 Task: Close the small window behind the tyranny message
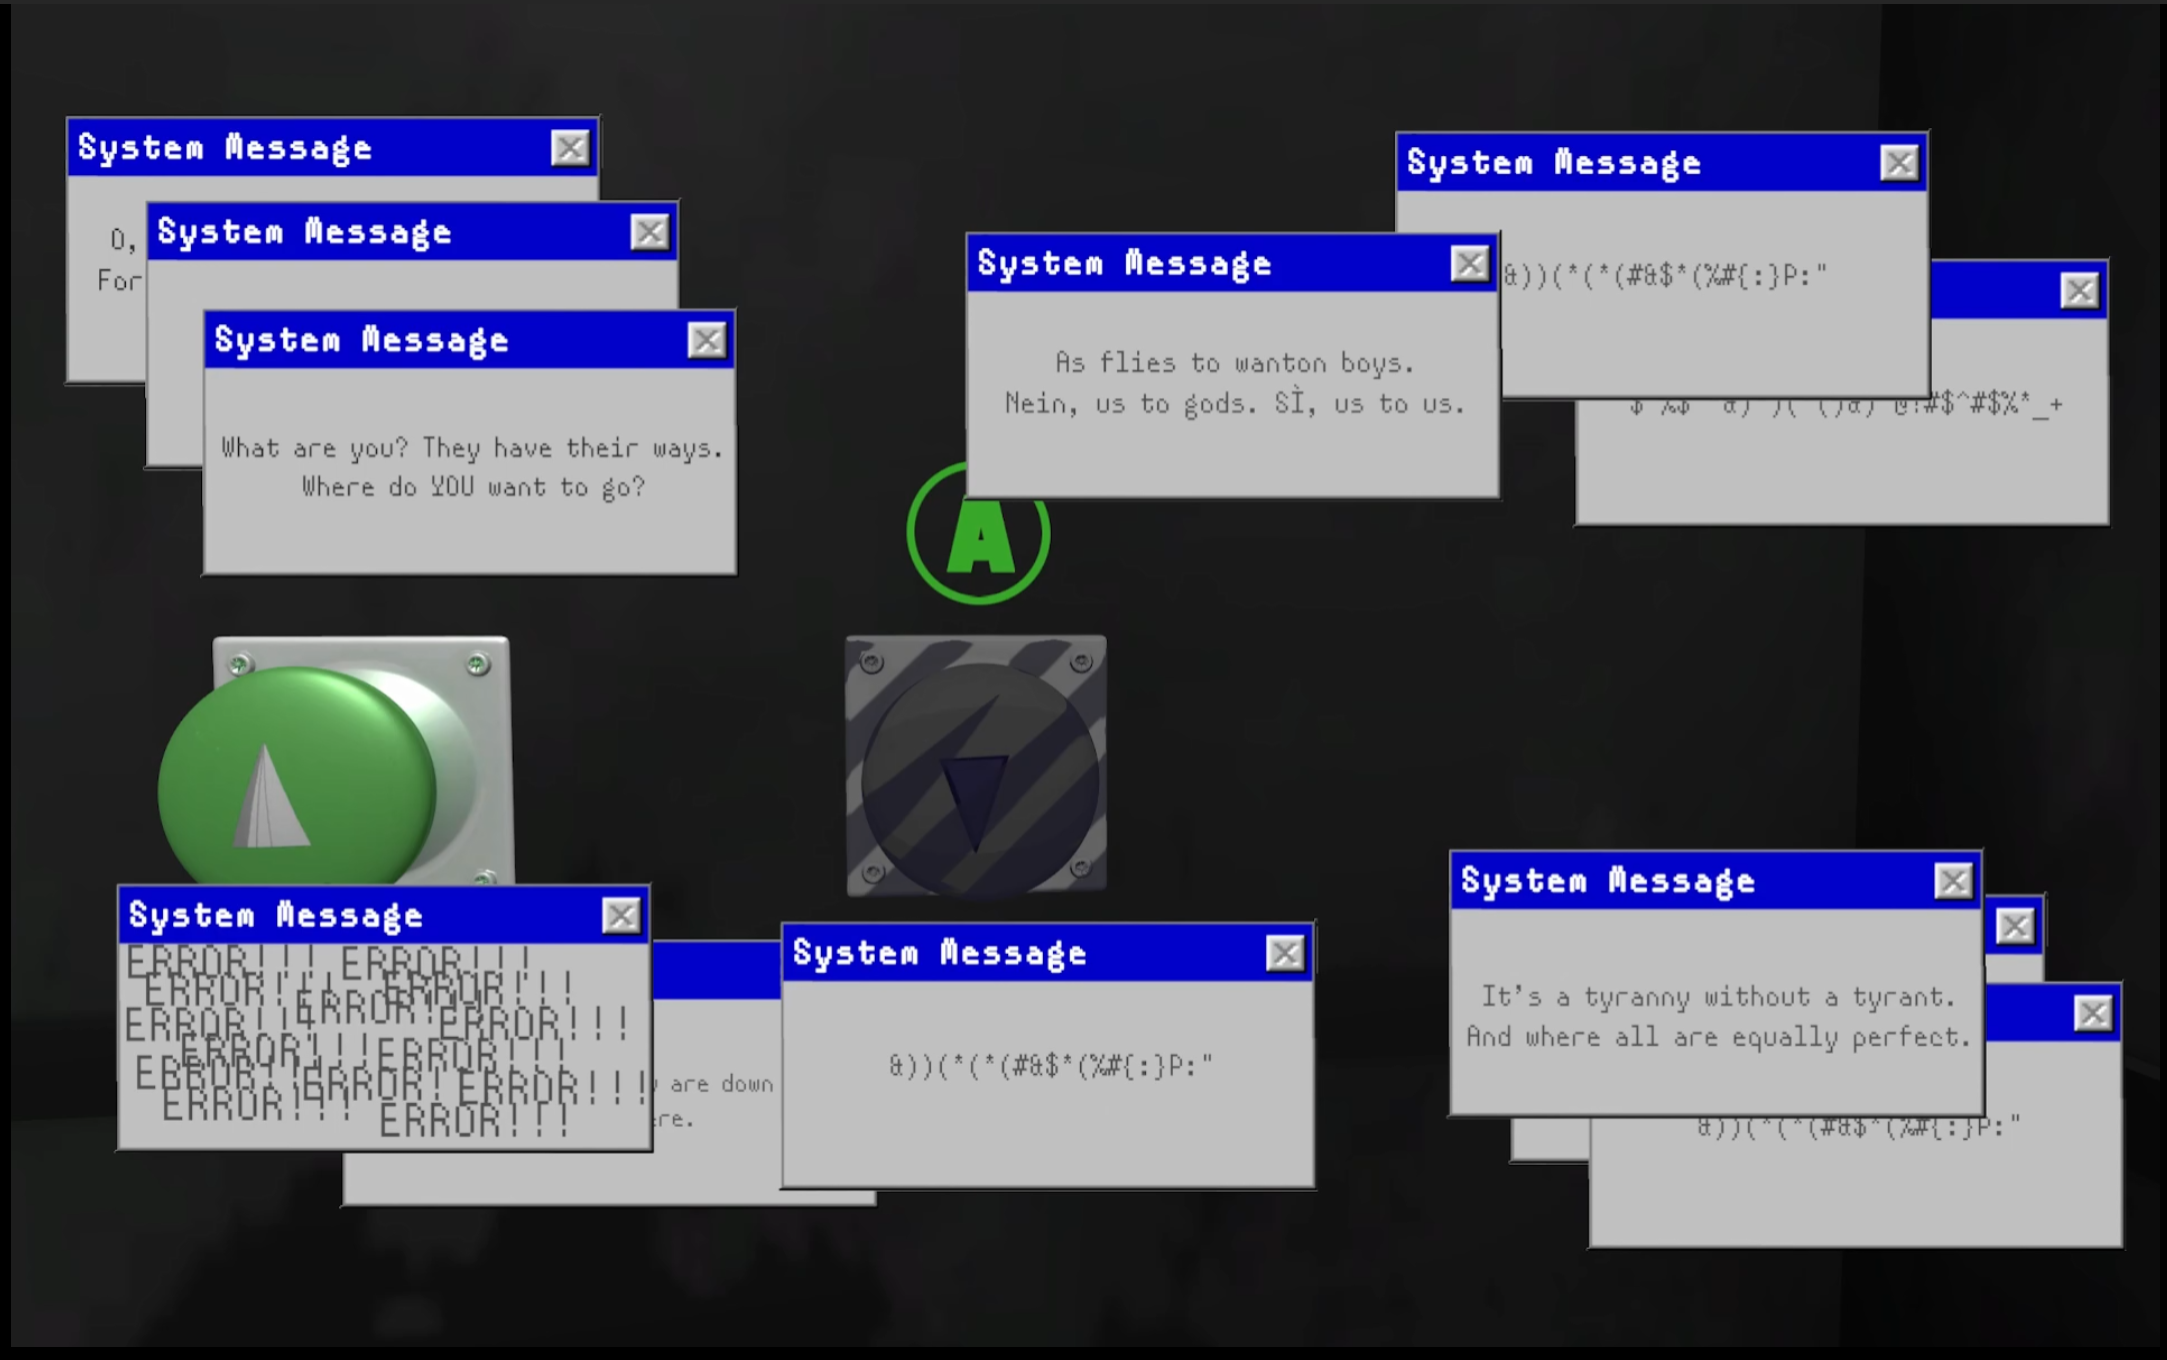click(2014, 927)
